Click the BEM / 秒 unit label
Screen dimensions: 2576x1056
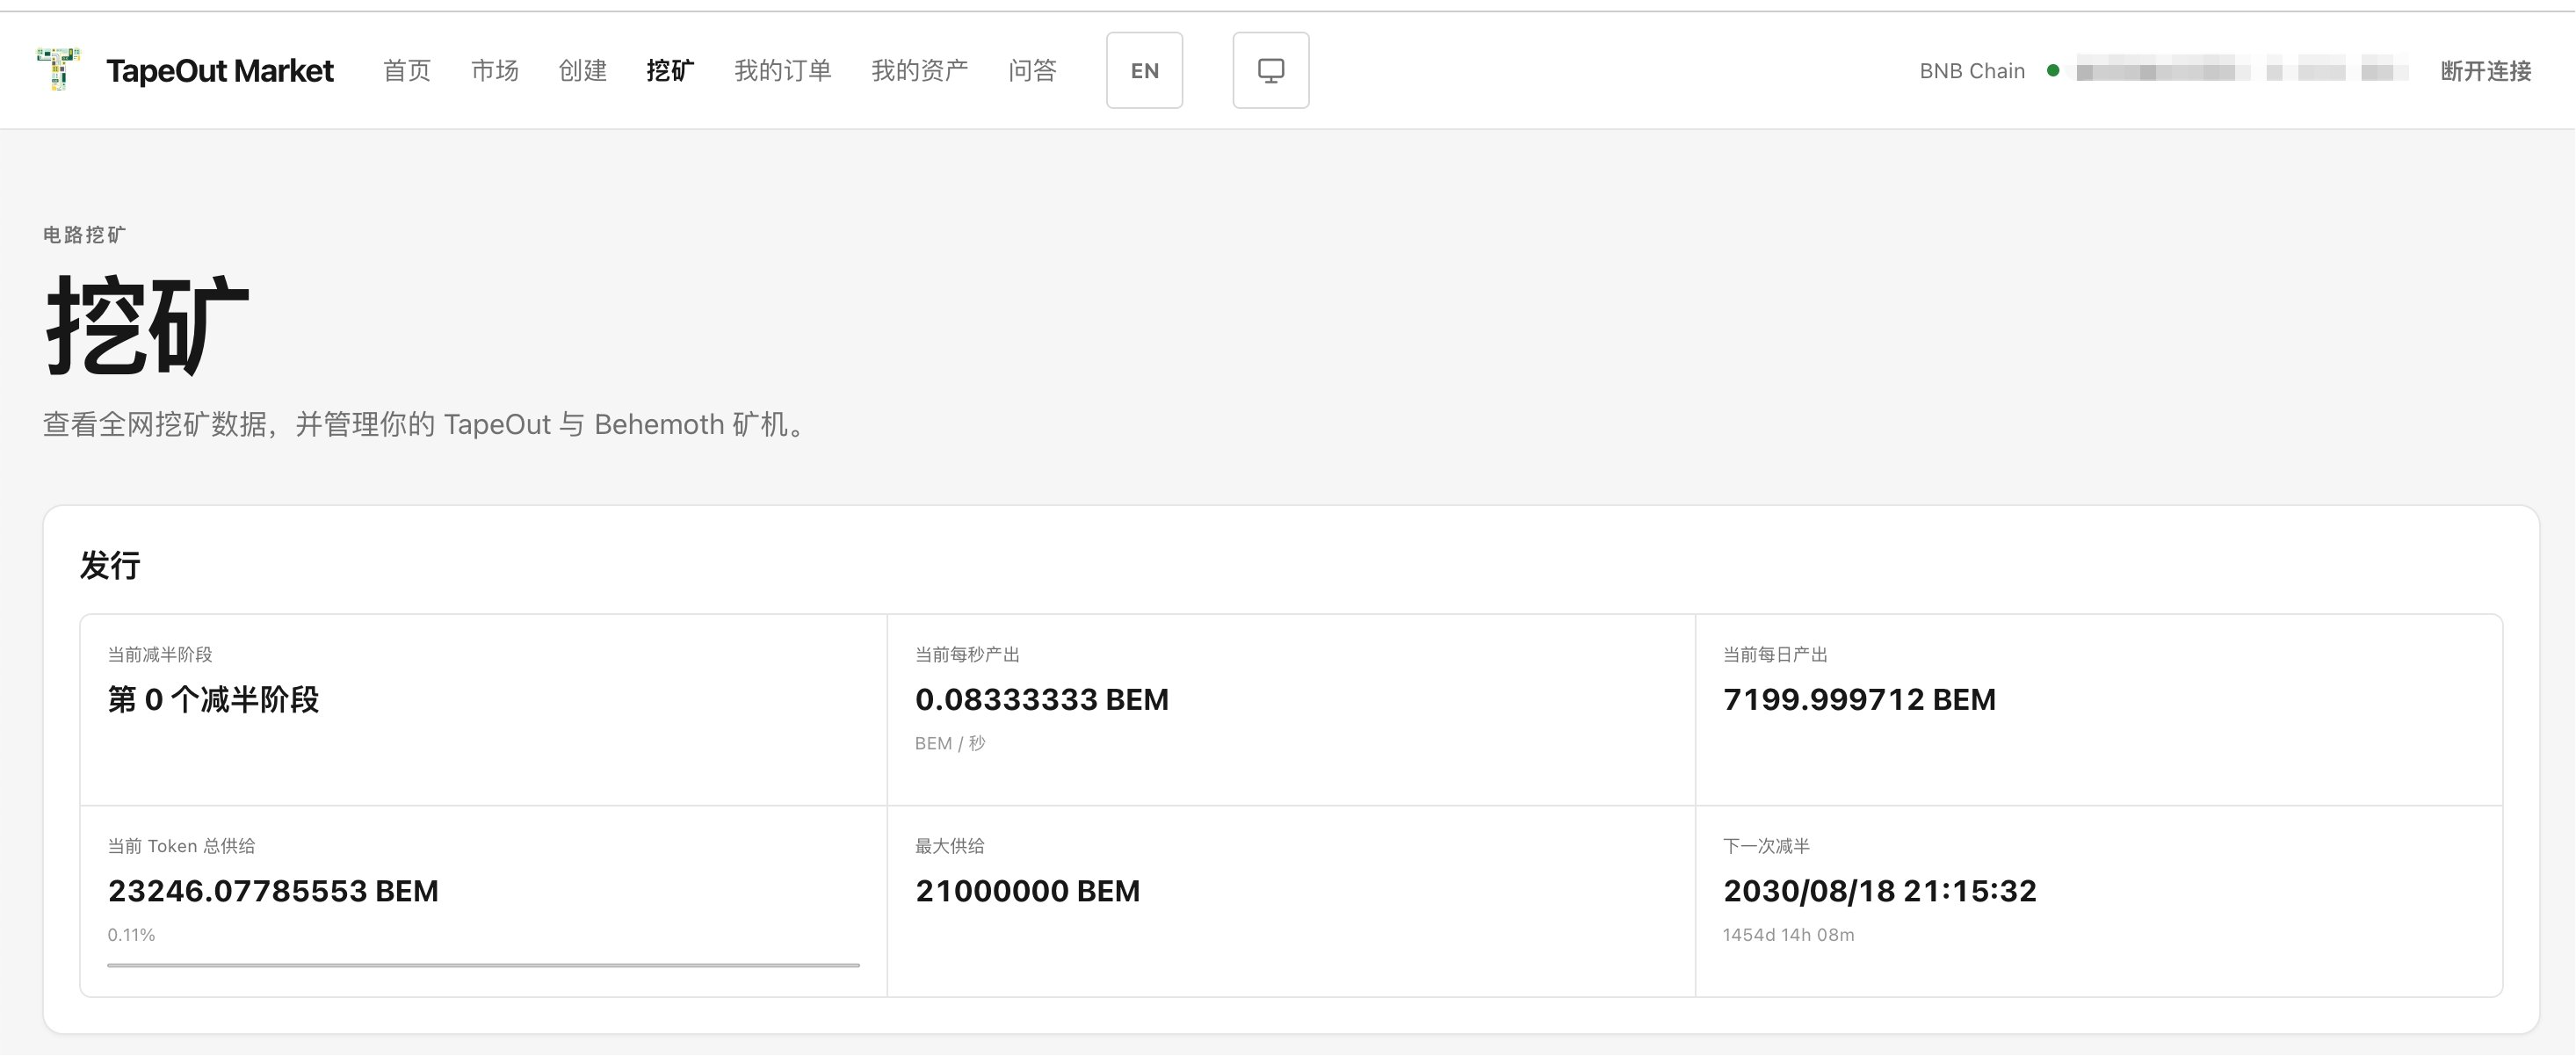(x=950, y=743)
